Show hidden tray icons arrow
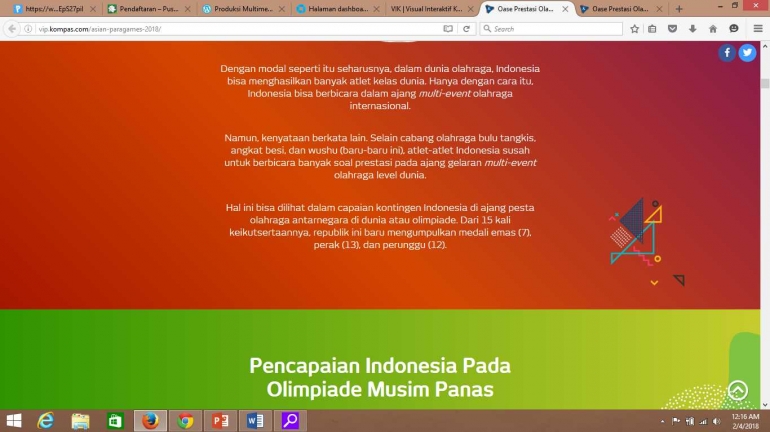Screen dimensions: 770x432 [x=662, y=421]
